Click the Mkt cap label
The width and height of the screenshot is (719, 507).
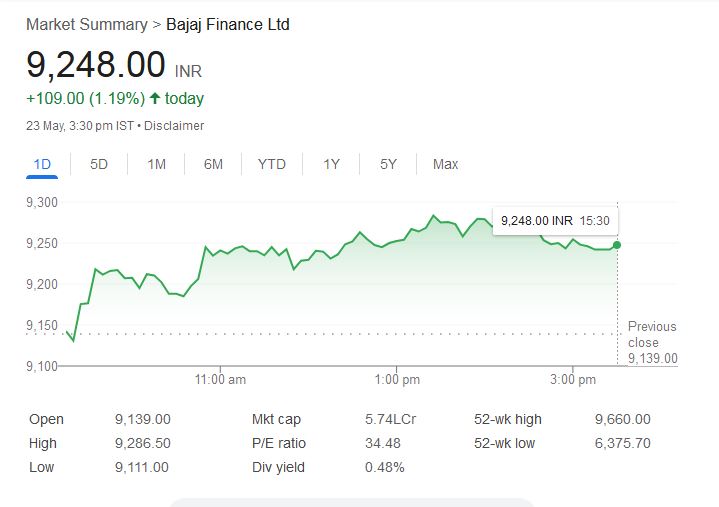276,419
